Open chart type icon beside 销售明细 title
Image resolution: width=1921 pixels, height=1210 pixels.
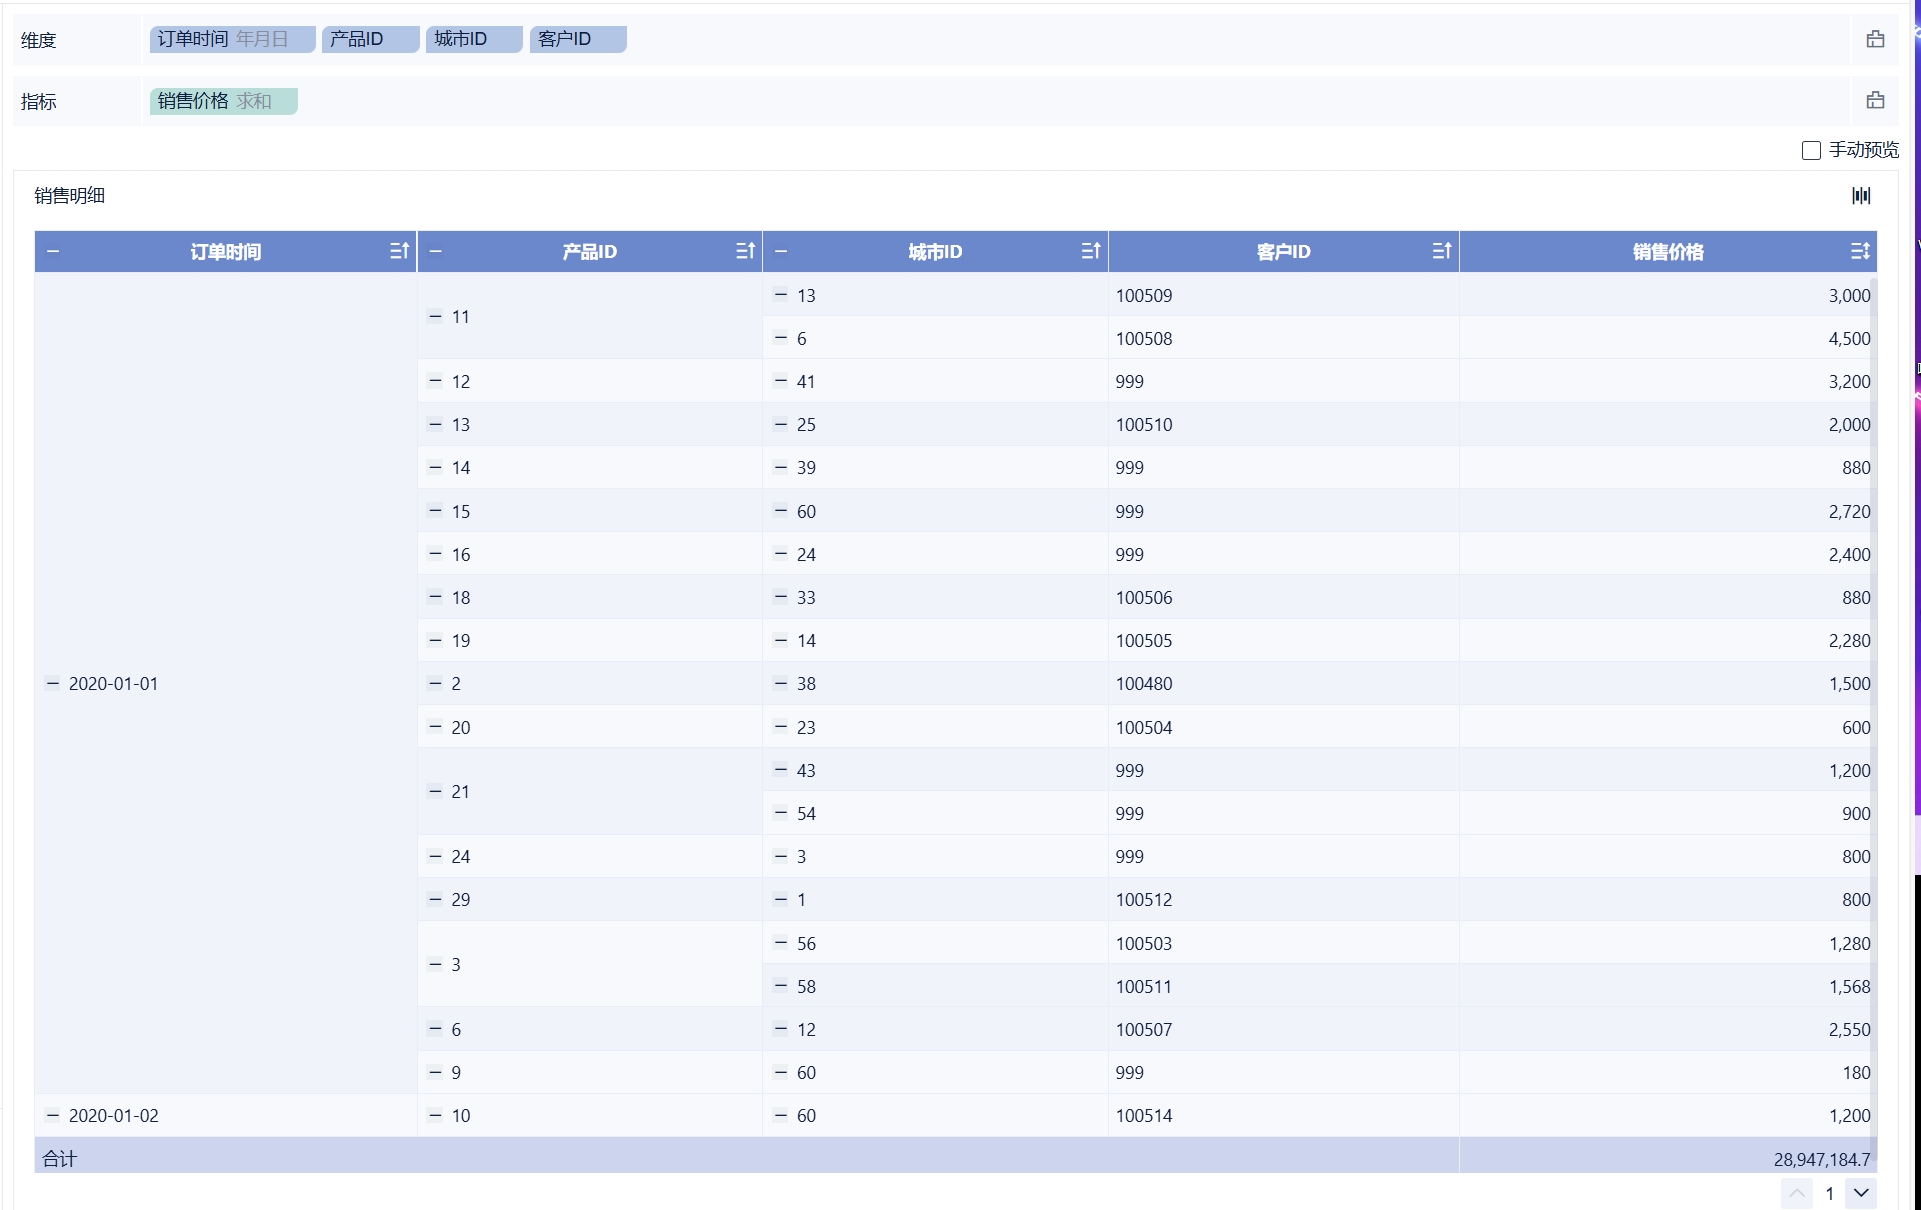tap(1861, 195)
